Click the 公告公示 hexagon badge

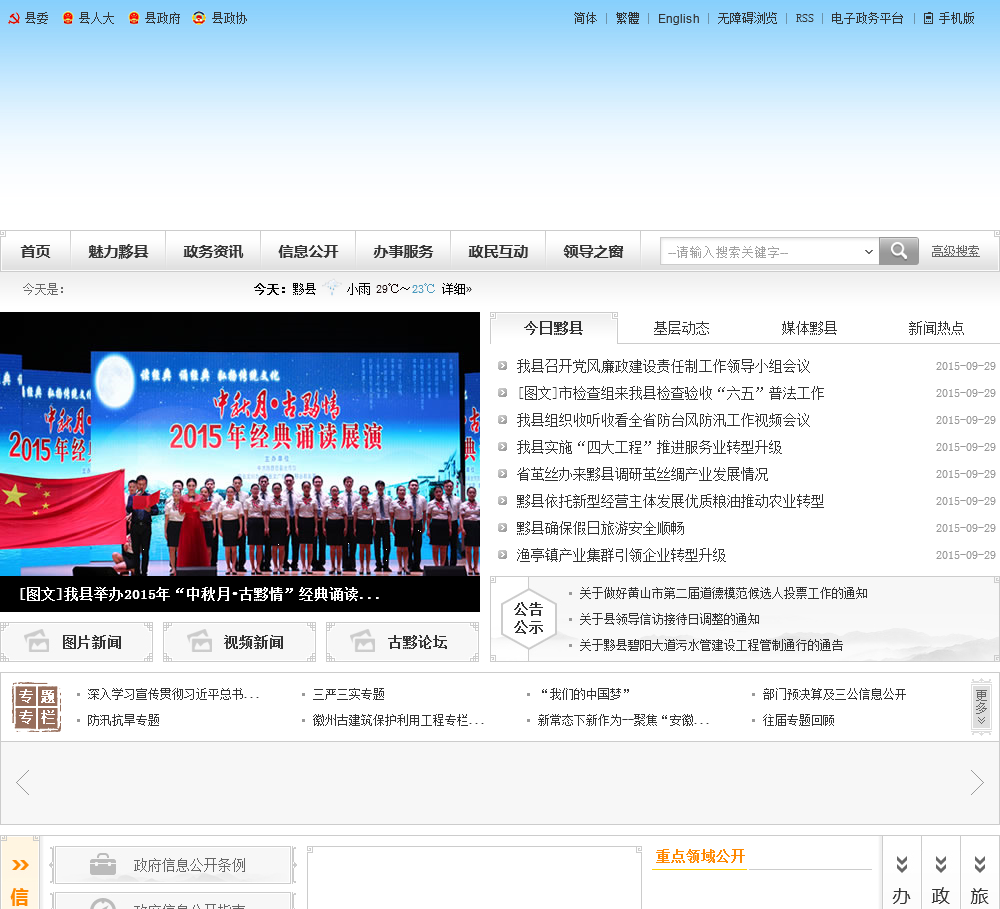(x=529, y=618)
